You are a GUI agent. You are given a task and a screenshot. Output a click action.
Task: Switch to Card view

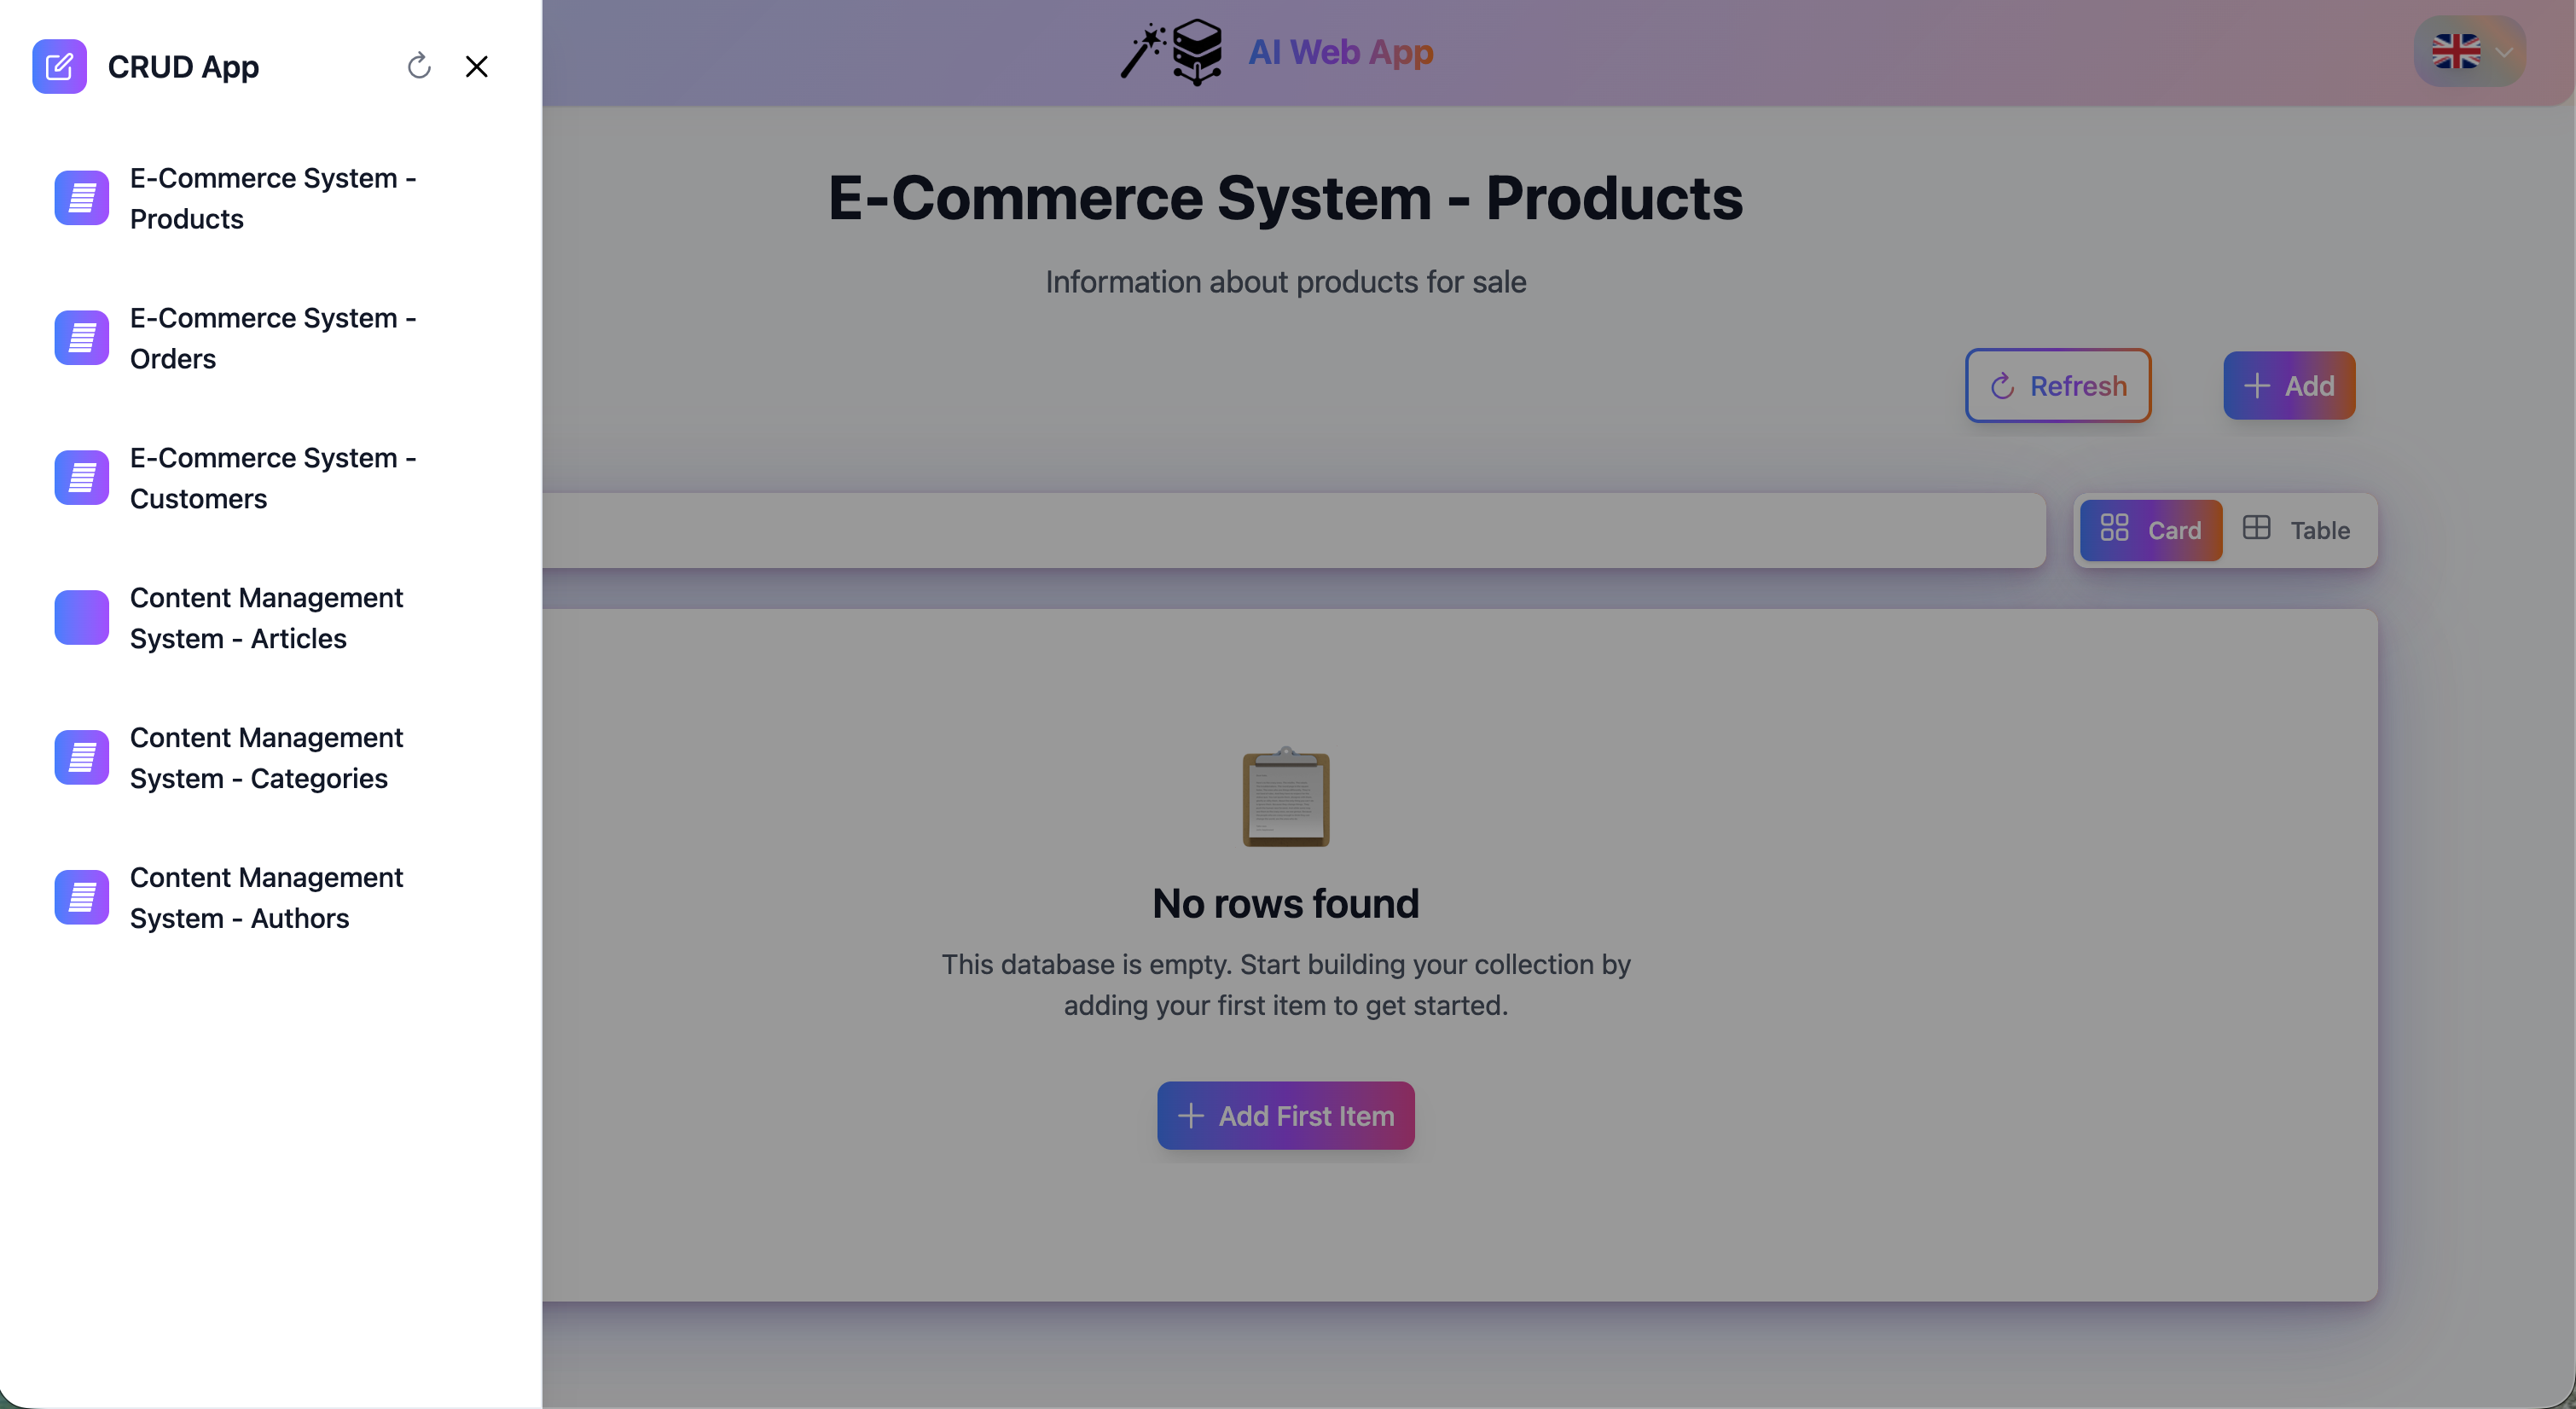(2151, 530)
